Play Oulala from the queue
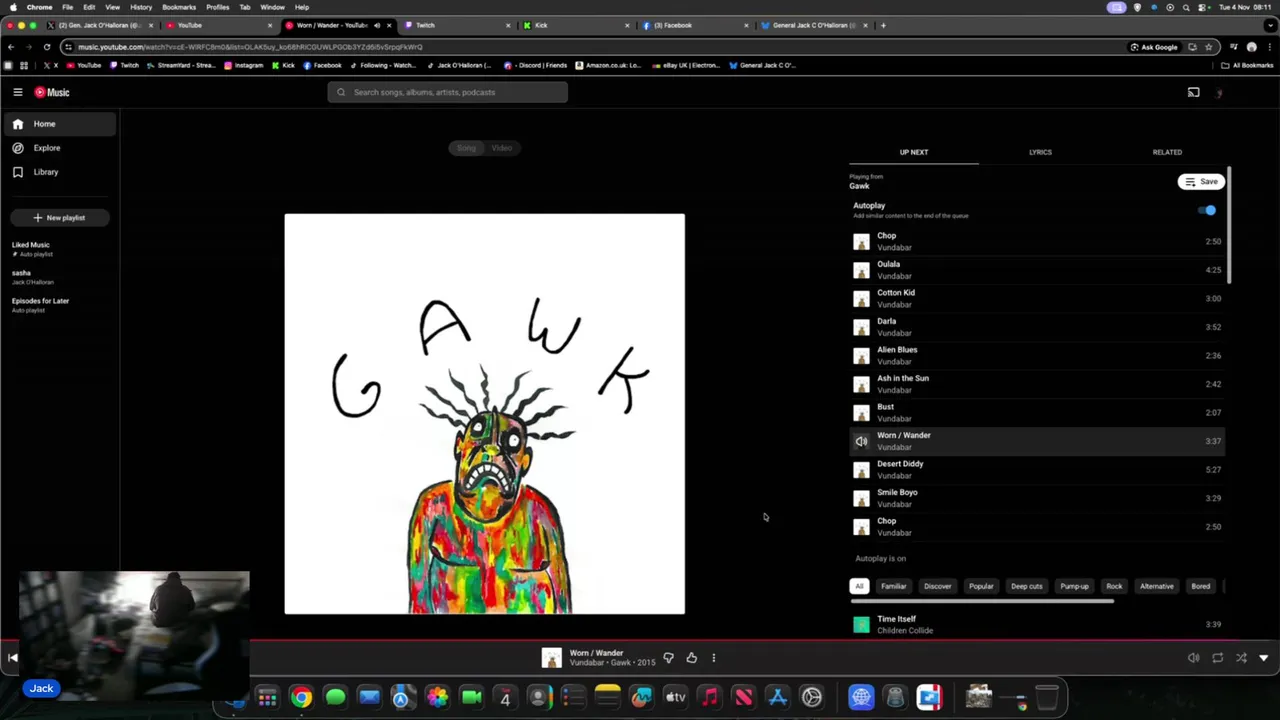The height and width of the screenshot is (720, 1280). point(1036,270)
